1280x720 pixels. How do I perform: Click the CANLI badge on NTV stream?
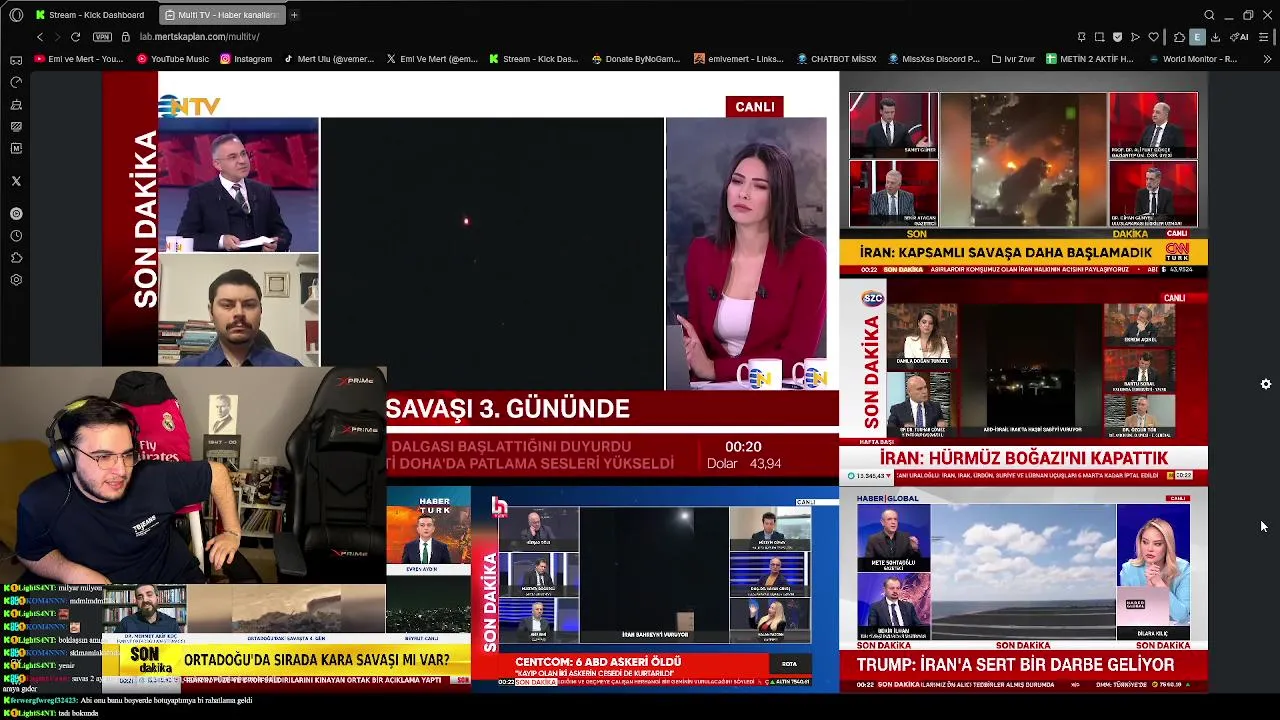point(755,107)
